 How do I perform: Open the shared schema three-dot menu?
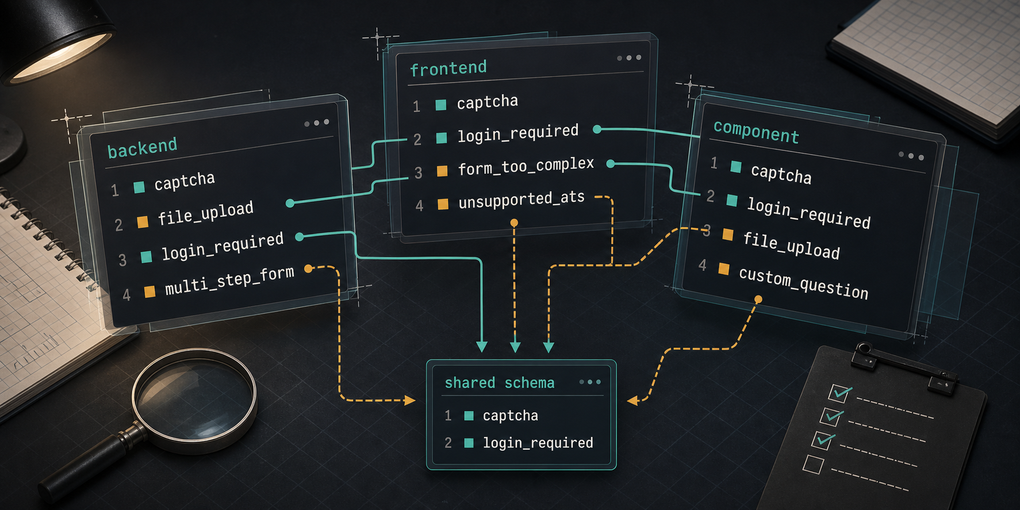pyautogui.click(x=589, y=382)
